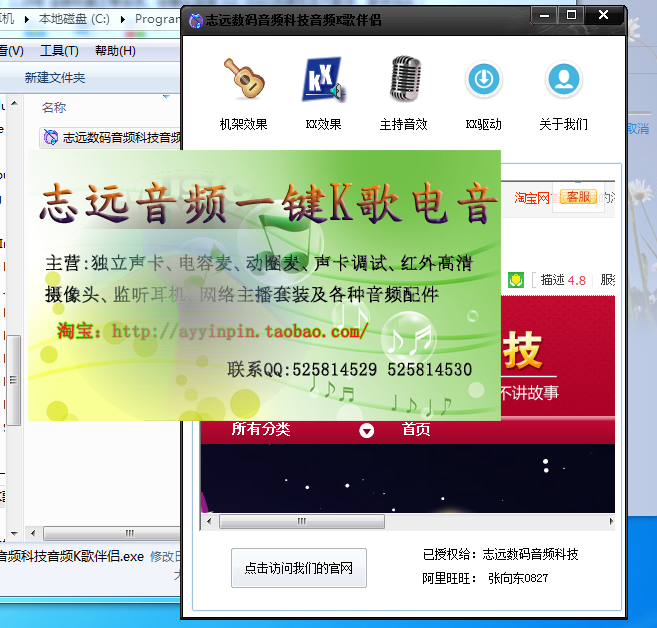Click the 描述 4.8 rating text
This screenshot has height=628, width=657.
click(x=563, y=280)
